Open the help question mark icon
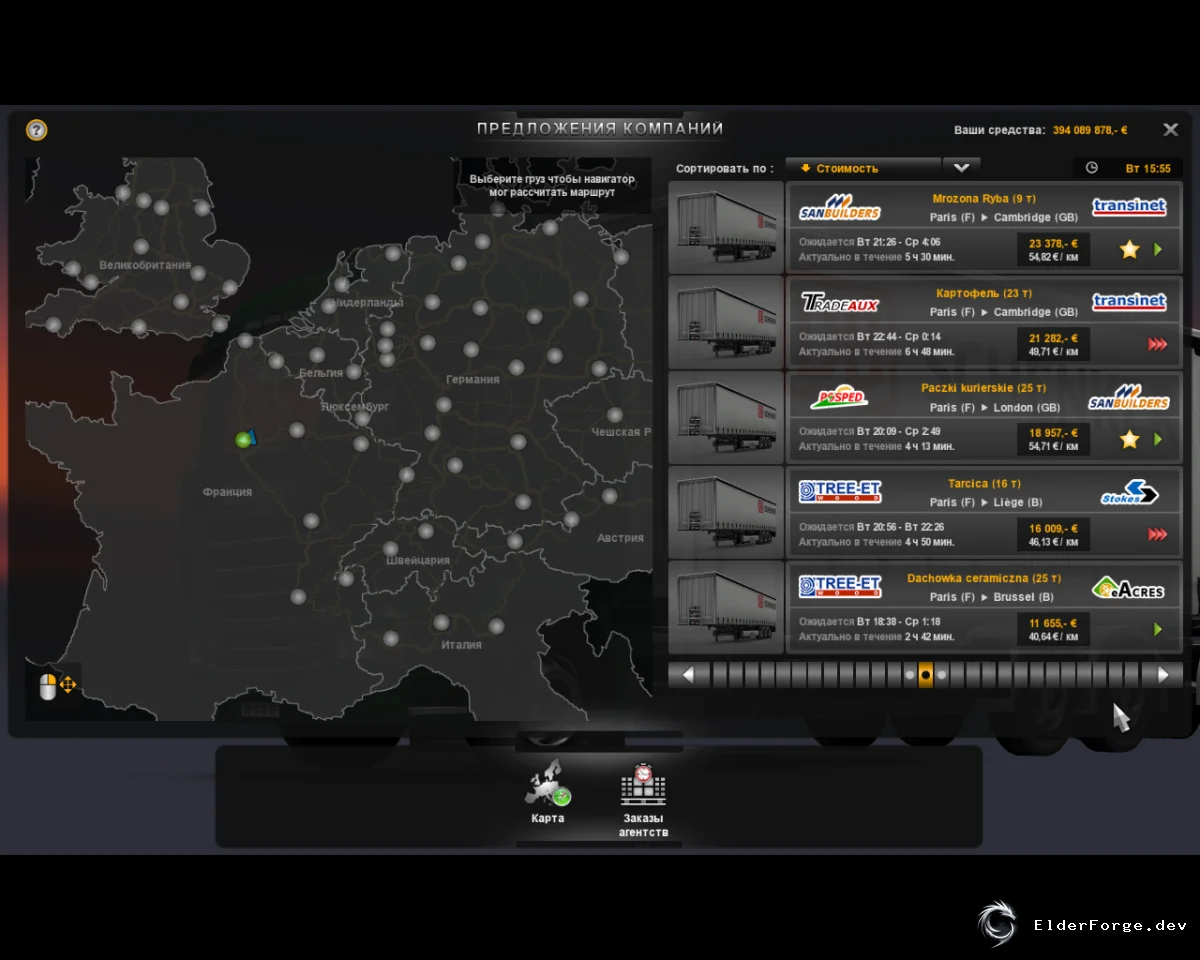Image resolution: width=1200 pixels, height=960 pixels. coord(37,130)
